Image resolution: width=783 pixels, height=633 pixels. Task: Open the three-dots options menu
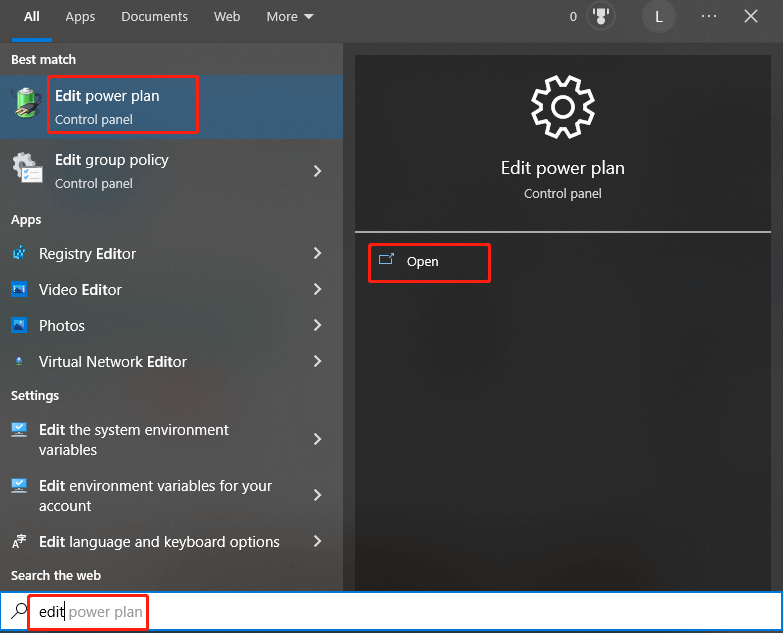(709, 16)
